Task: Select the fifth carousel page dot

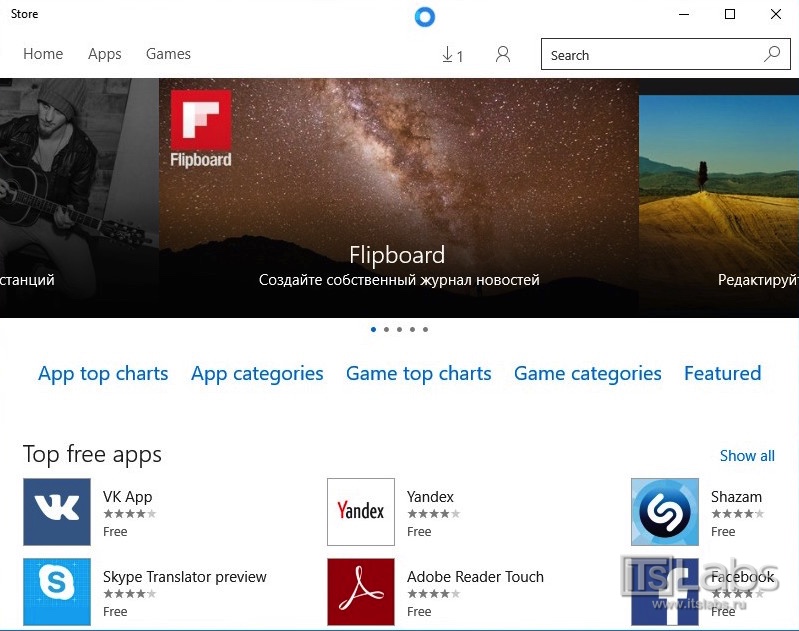Action: 425,329
